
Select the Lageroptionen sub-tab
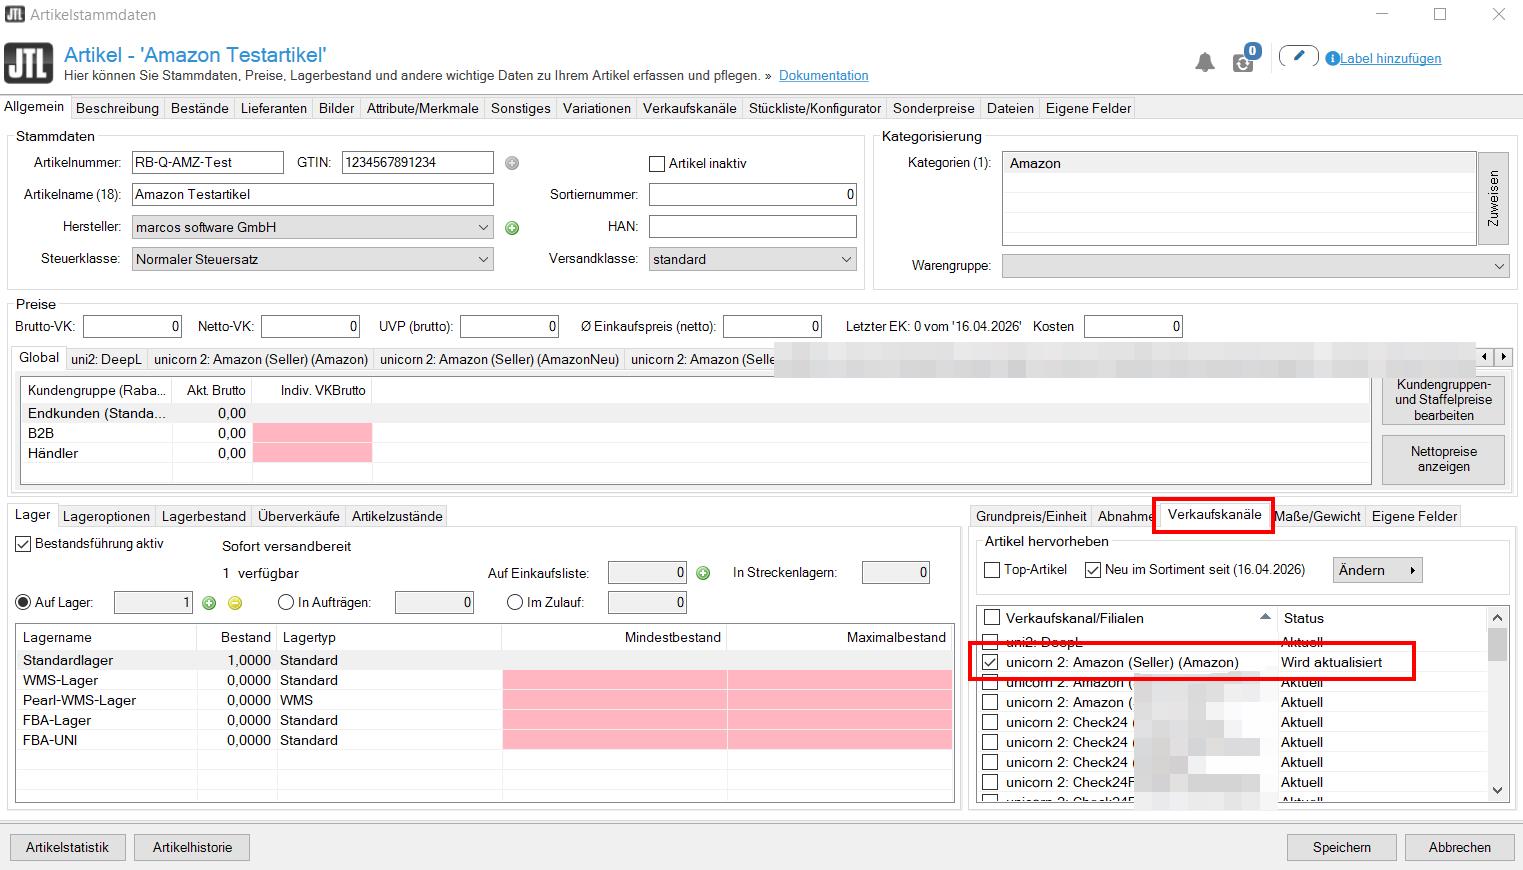click(x=106, y=516)
